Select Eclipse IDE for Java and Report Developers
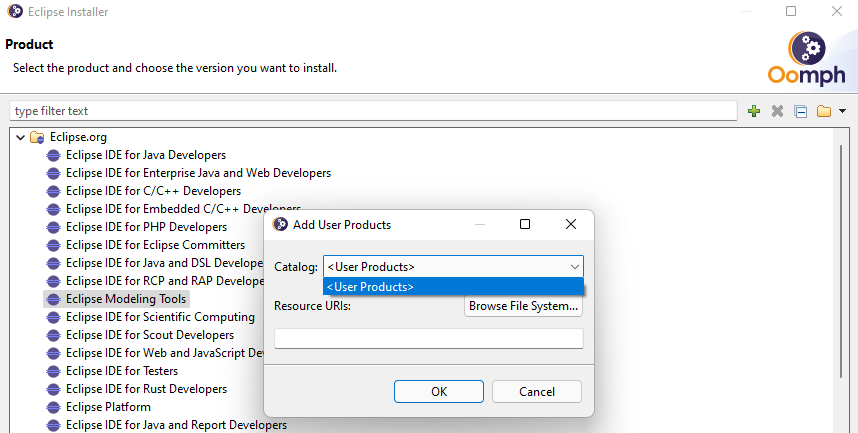Screen dimensions: 858x433 point(176,425)
